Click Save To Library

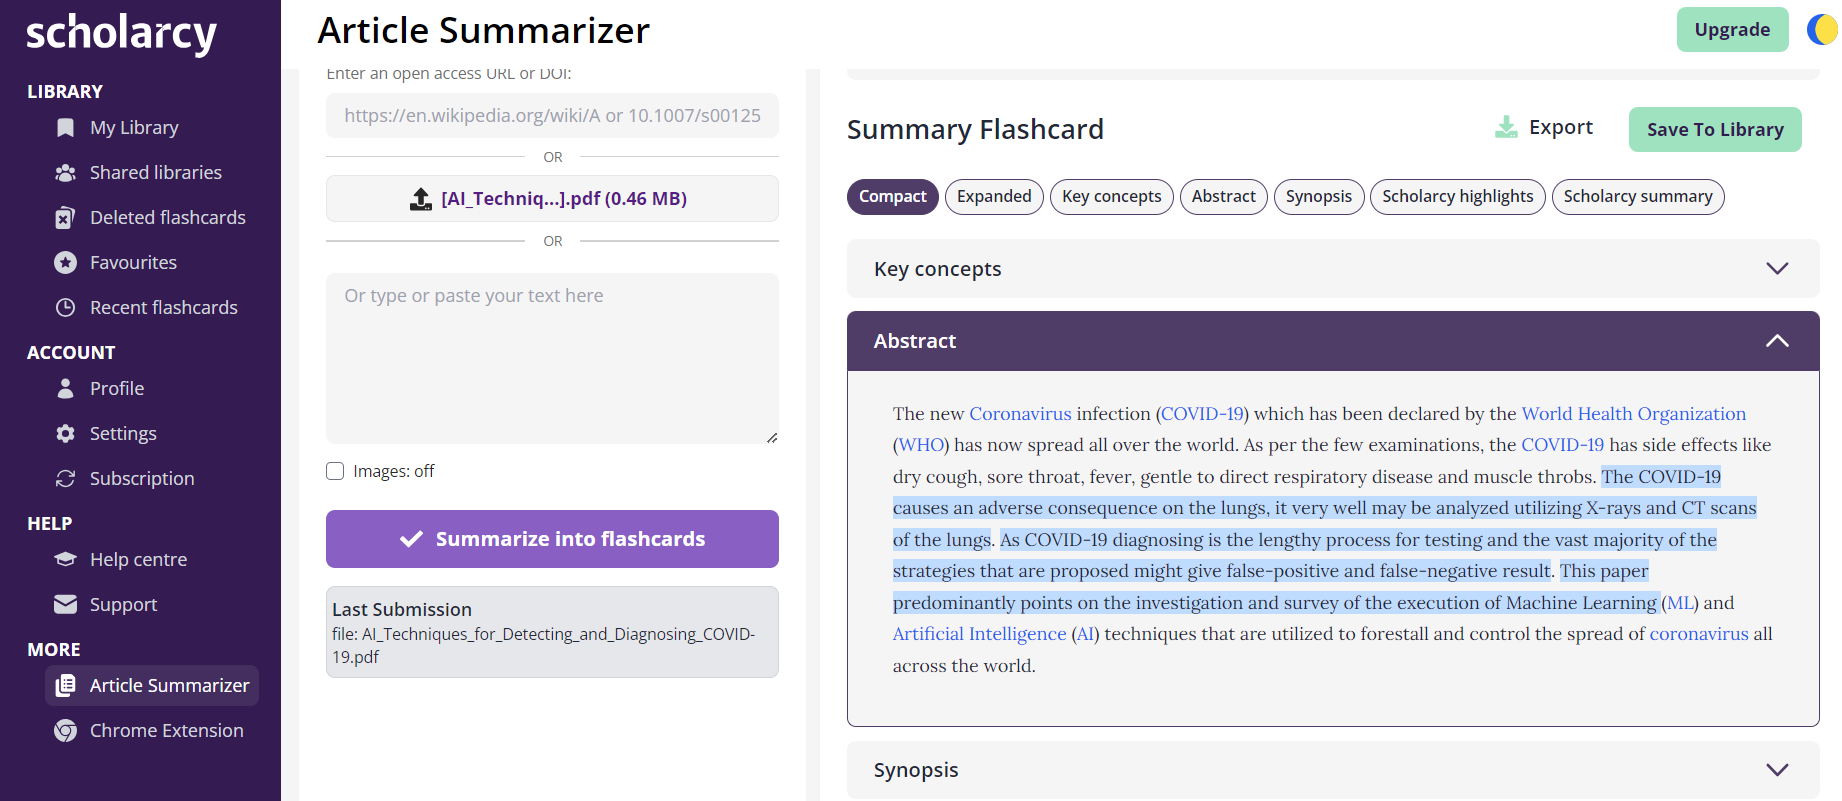[x=1714, y=129]
